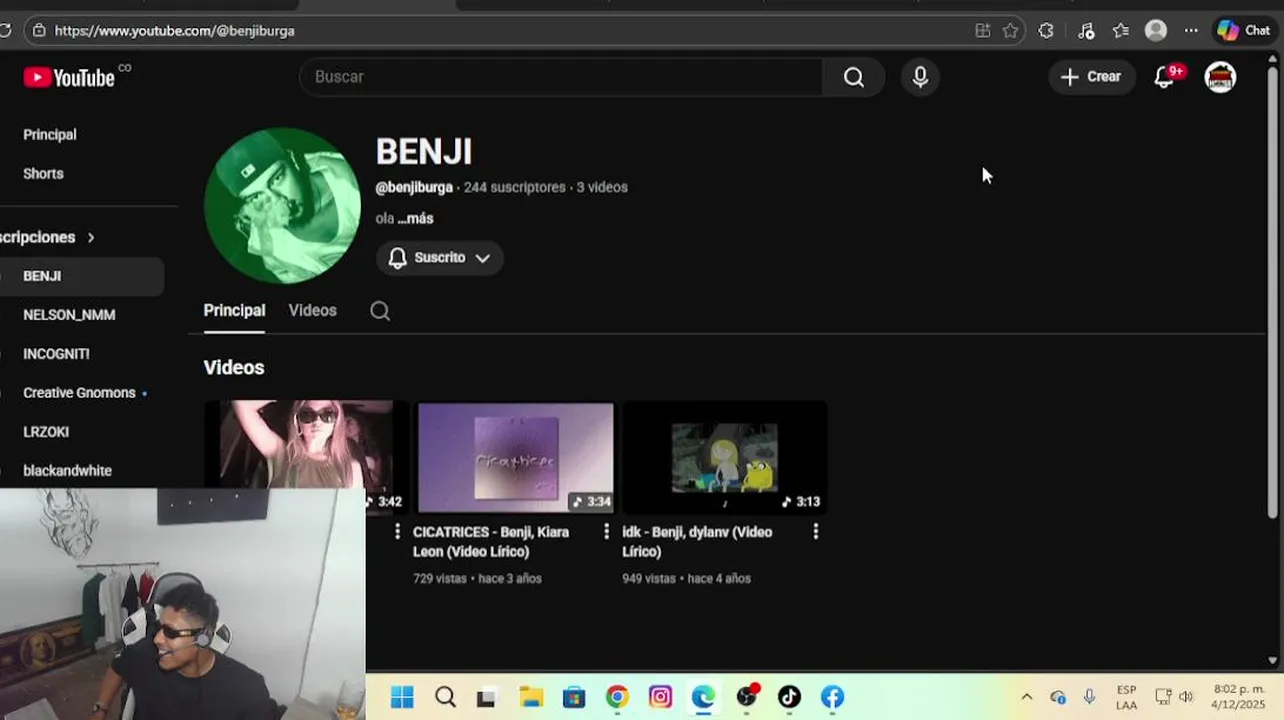
Task: Select BENJI subscription in sidebar
Action: coord(82,276)
